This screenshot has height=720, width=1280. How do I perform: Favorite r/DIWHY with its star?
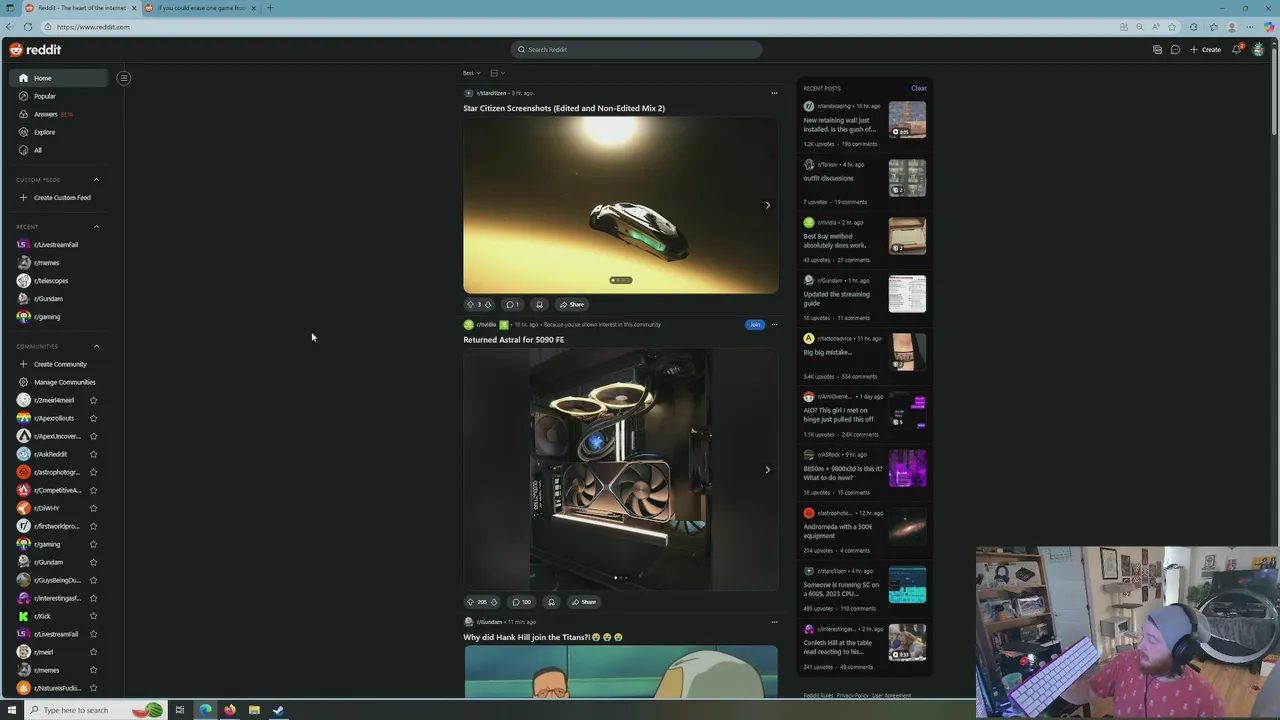coord(93,508)
